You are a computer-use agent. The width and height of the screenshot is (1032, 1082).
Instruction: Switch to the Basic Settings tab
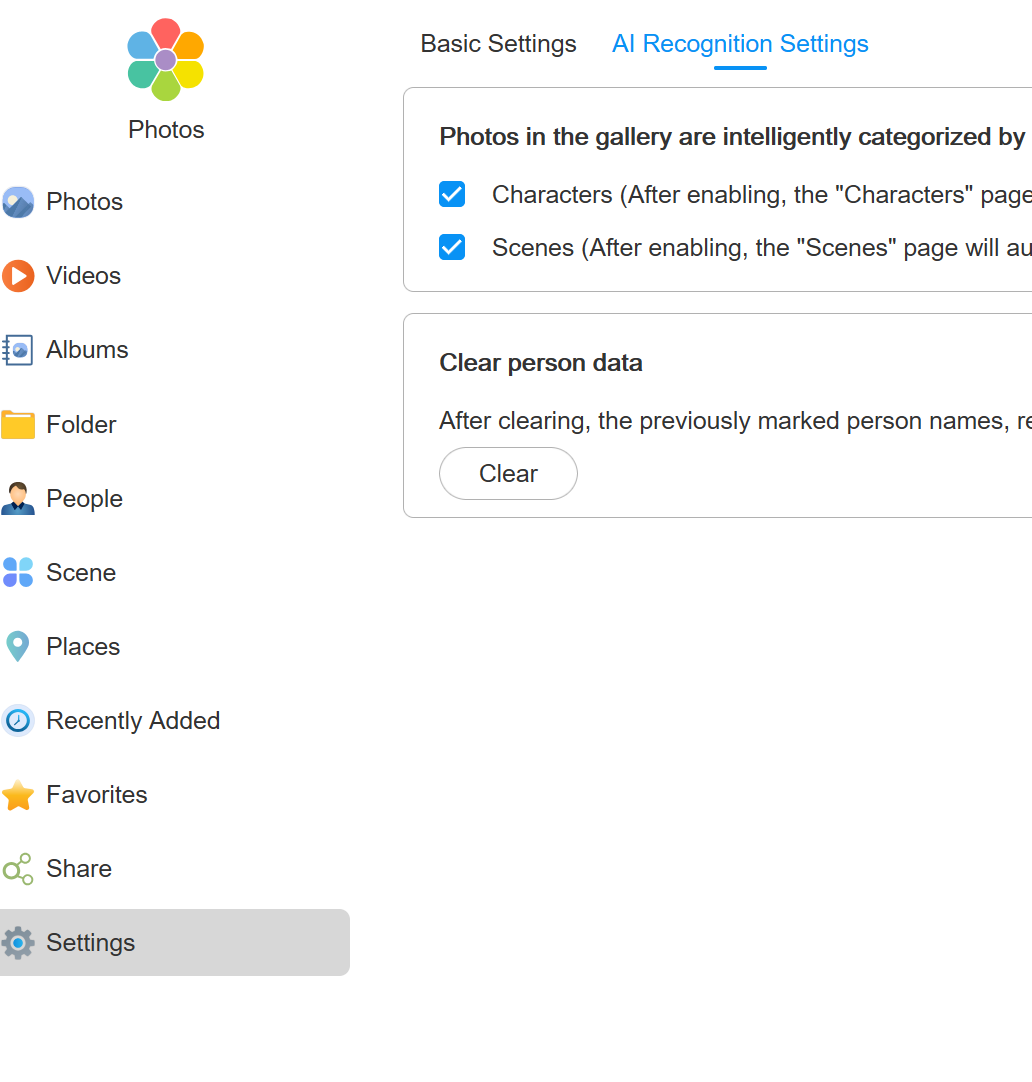(x=498, y=44)
